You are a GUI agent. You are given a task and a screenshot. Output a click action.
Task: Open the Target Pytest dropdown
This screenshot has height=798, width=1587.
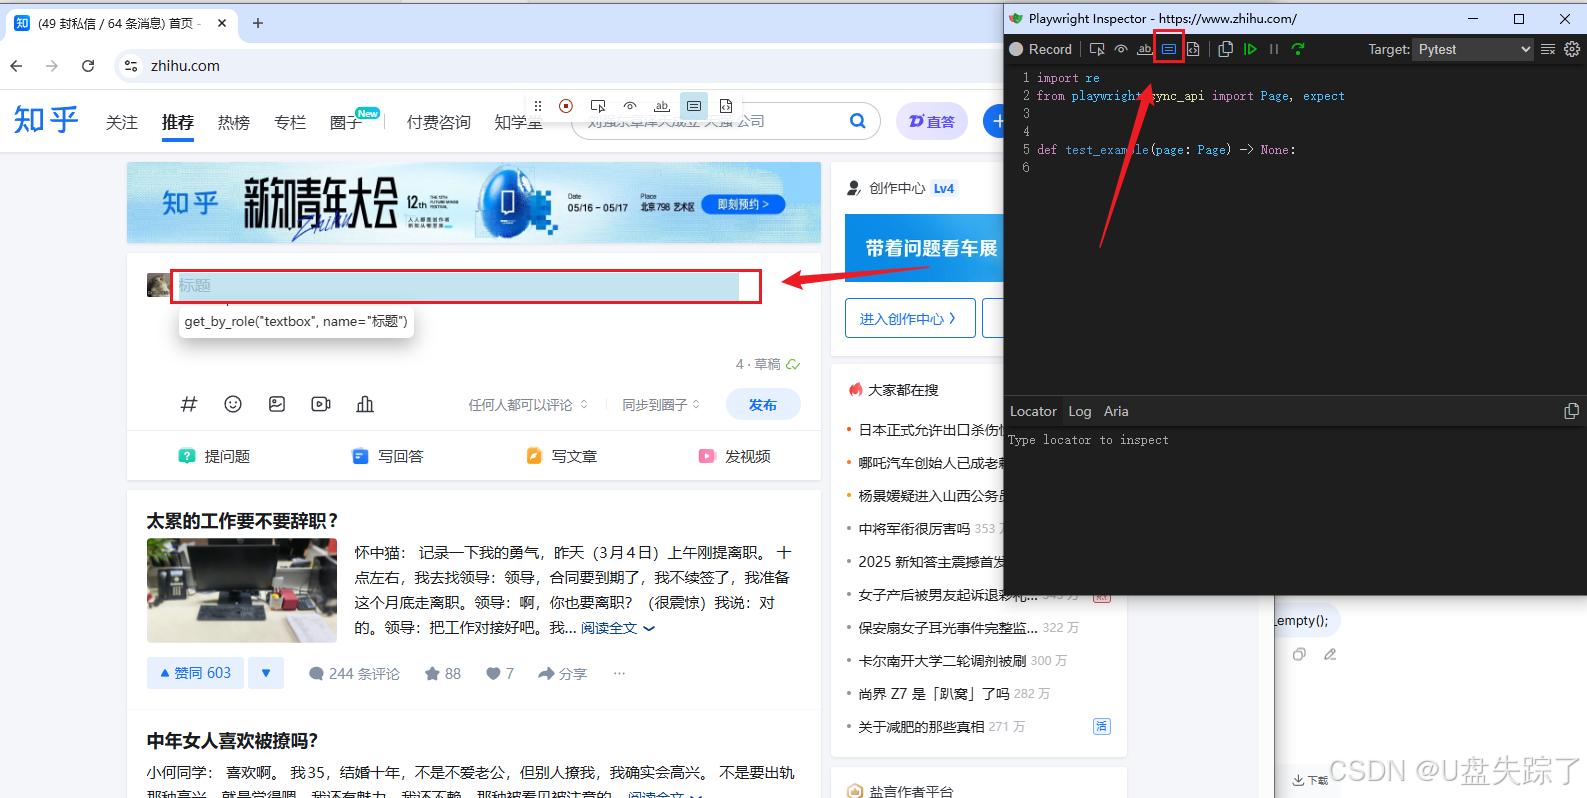click(1473, 49)
